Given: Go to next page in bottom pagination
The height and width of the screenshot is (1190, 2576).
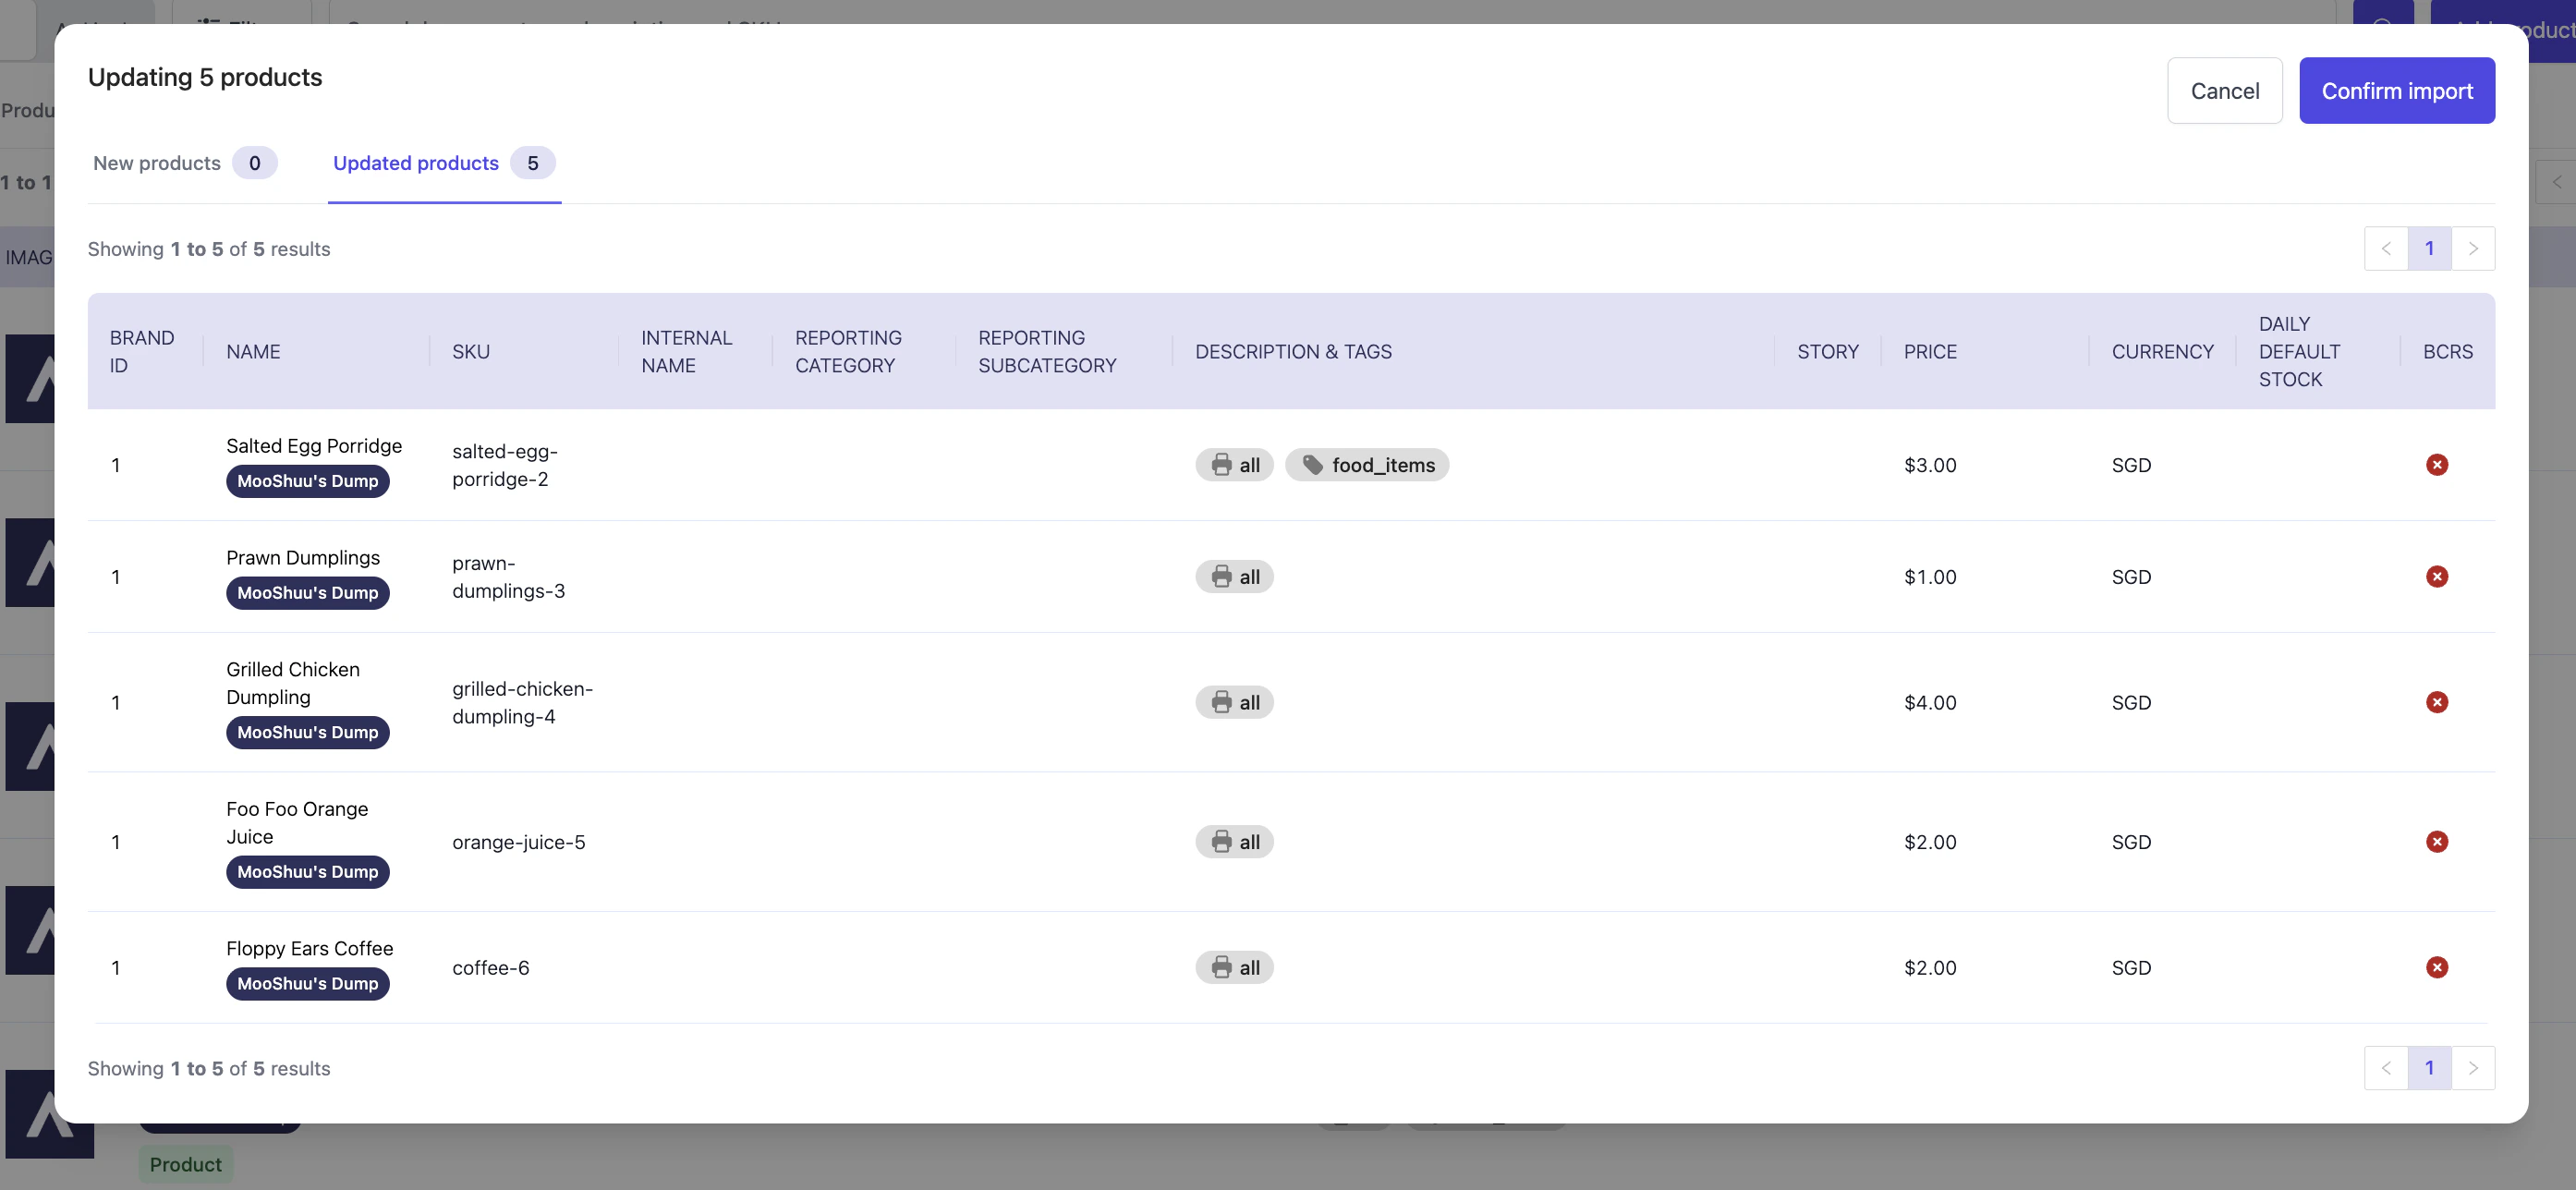Looking at the screenshot, I should point(2473,1068).
